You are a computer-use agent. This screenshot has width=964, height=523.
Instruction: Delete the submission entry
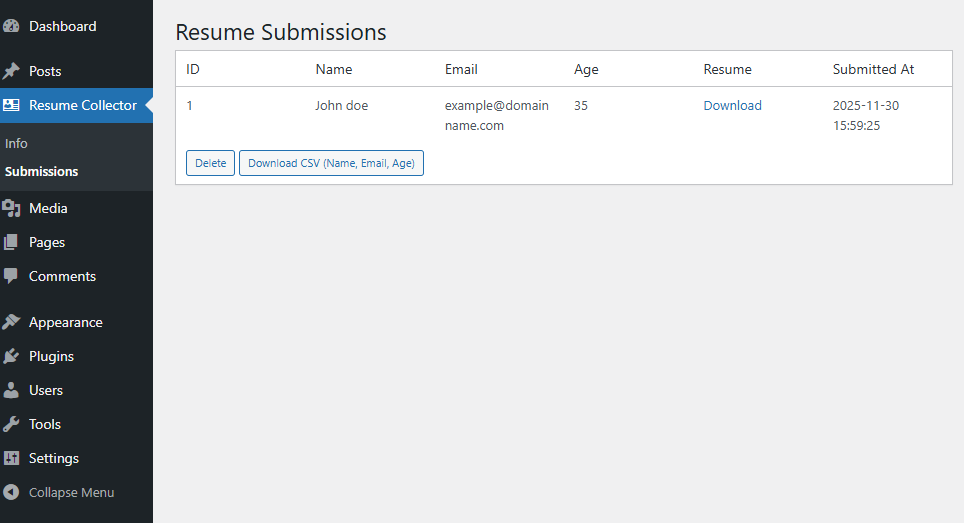tap(210, 163)
